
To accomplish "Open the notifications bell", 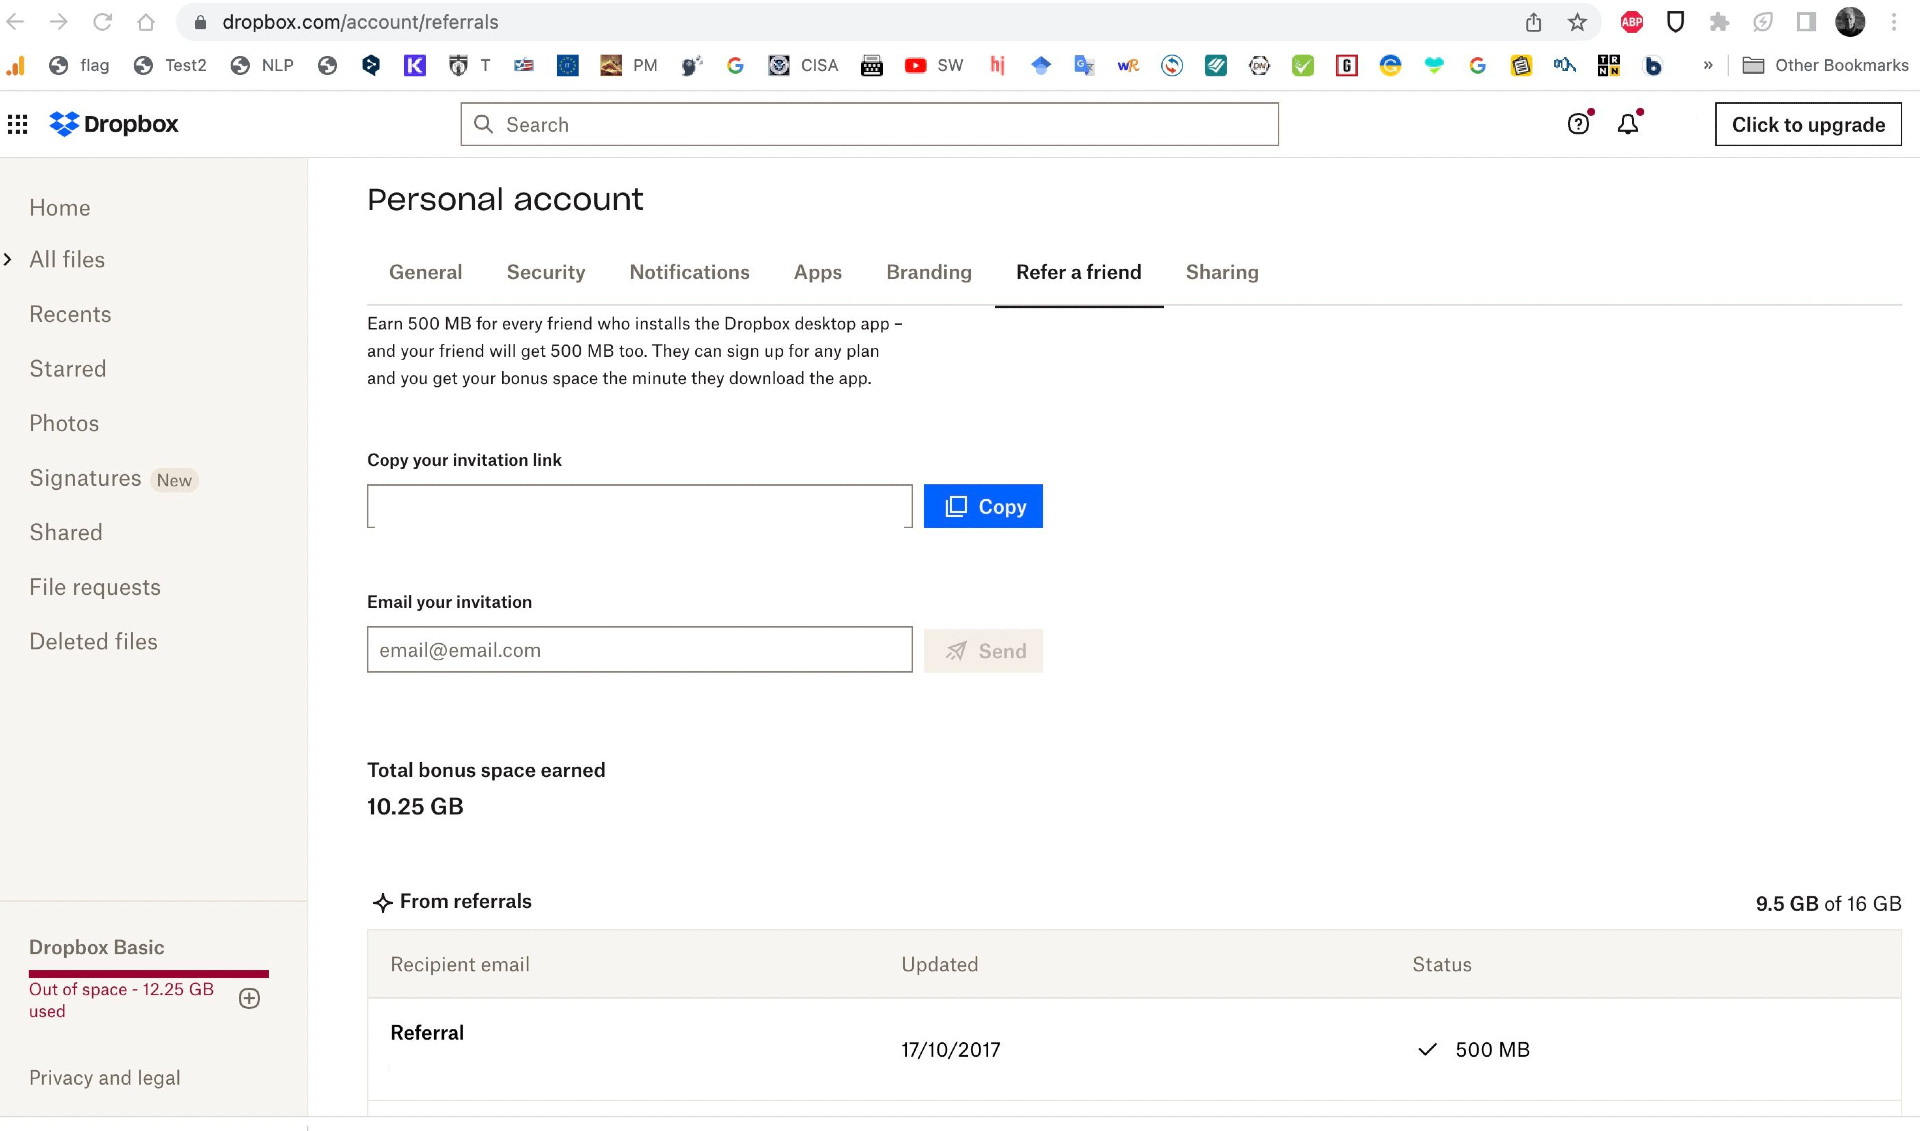I will click(1628, 124).
